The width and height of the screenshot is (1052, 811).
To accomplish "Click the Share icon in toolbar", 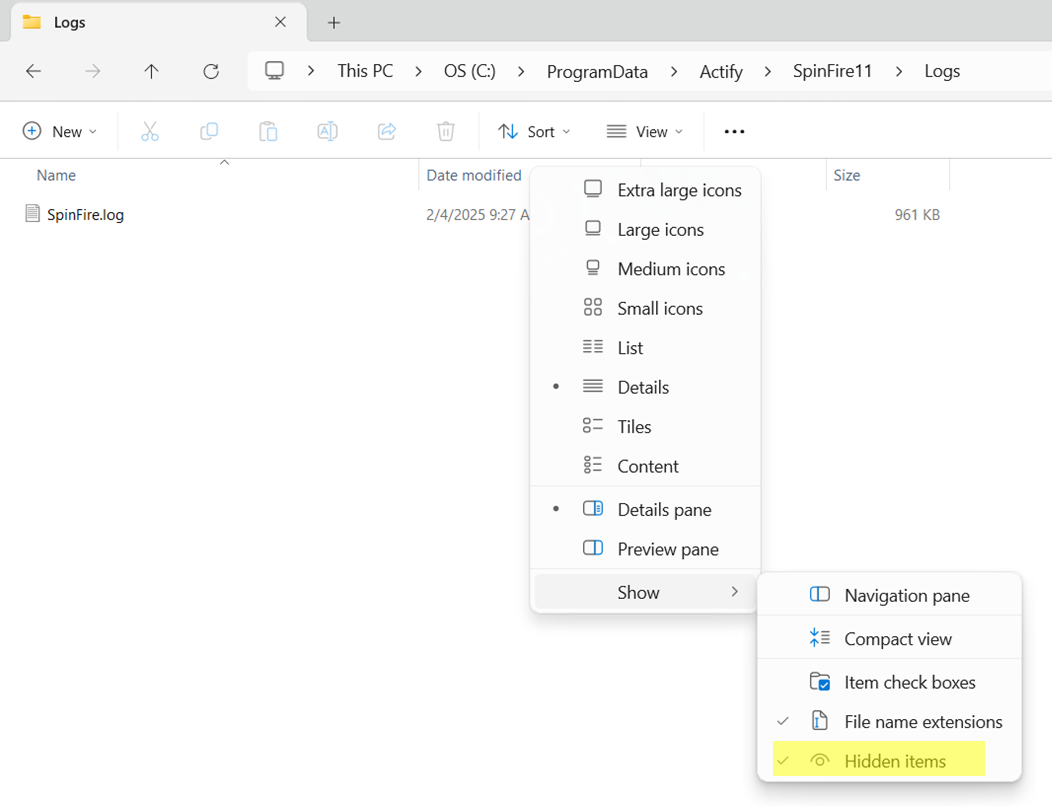I will pos(387,132).
